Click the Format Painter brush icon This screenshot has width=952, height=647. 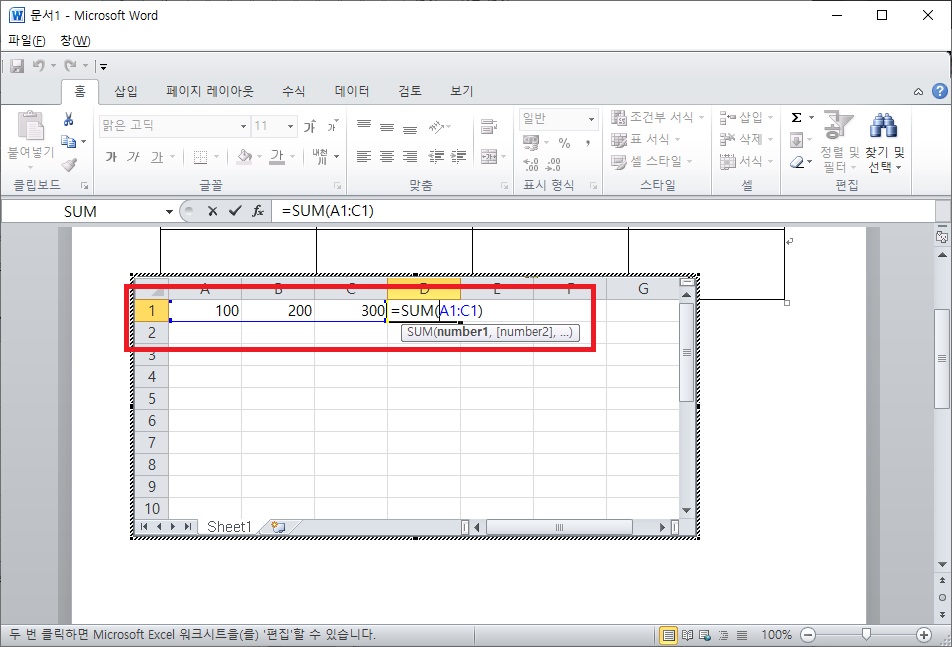tap(69, 164)
